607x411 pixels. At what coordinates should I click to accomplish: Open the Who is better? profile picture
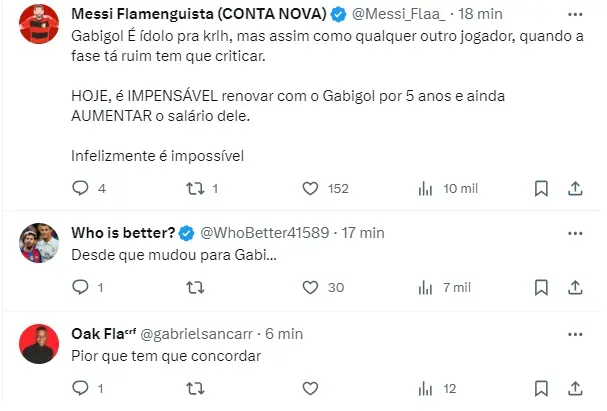coord(38,243)
